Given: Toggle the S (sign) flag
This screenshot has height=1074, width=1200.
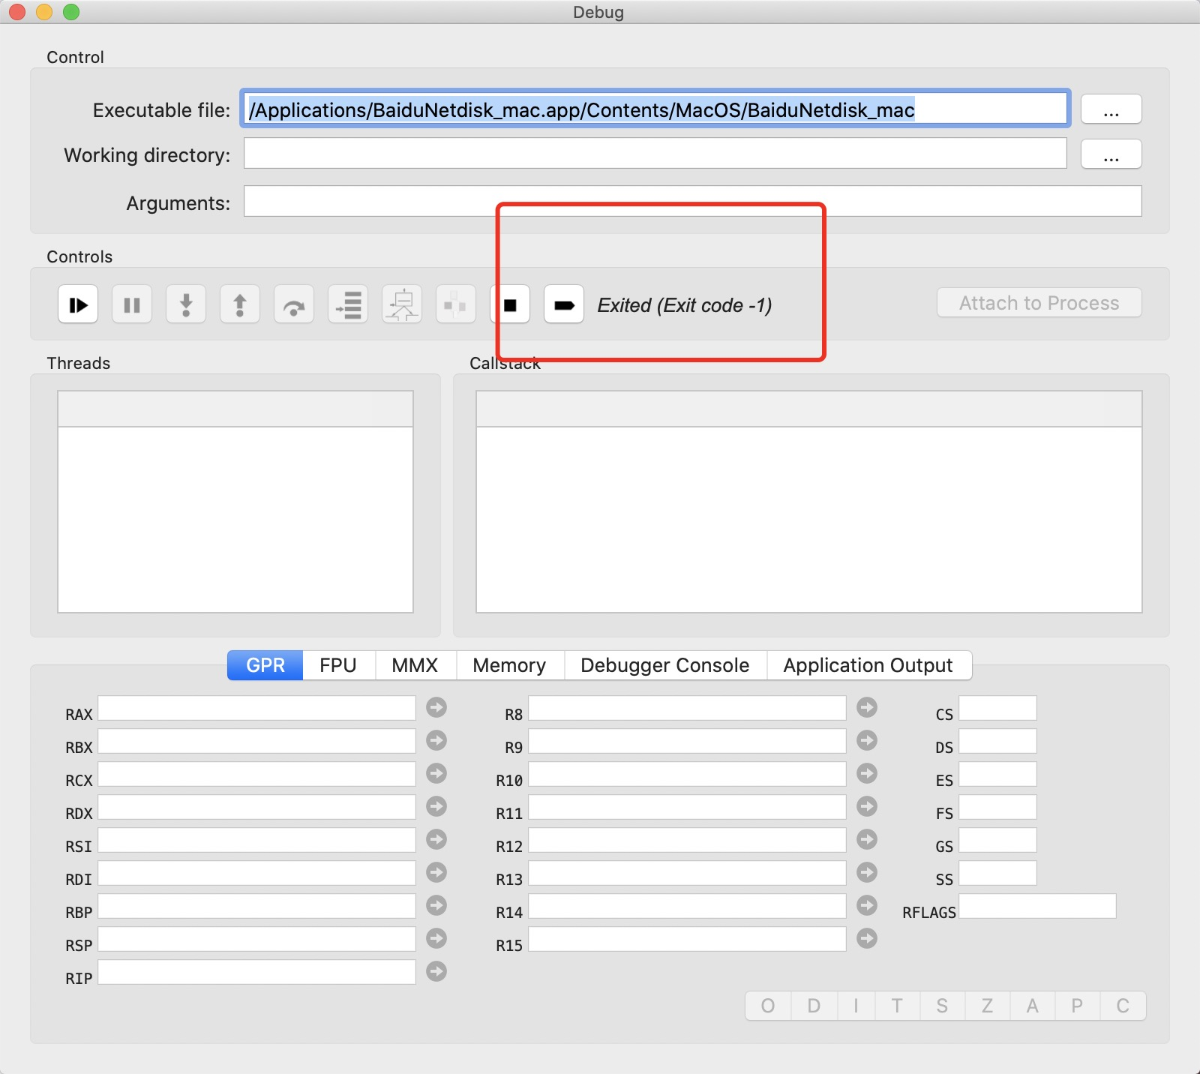Looking at the screenshot, I should (x=942, y=1006).
